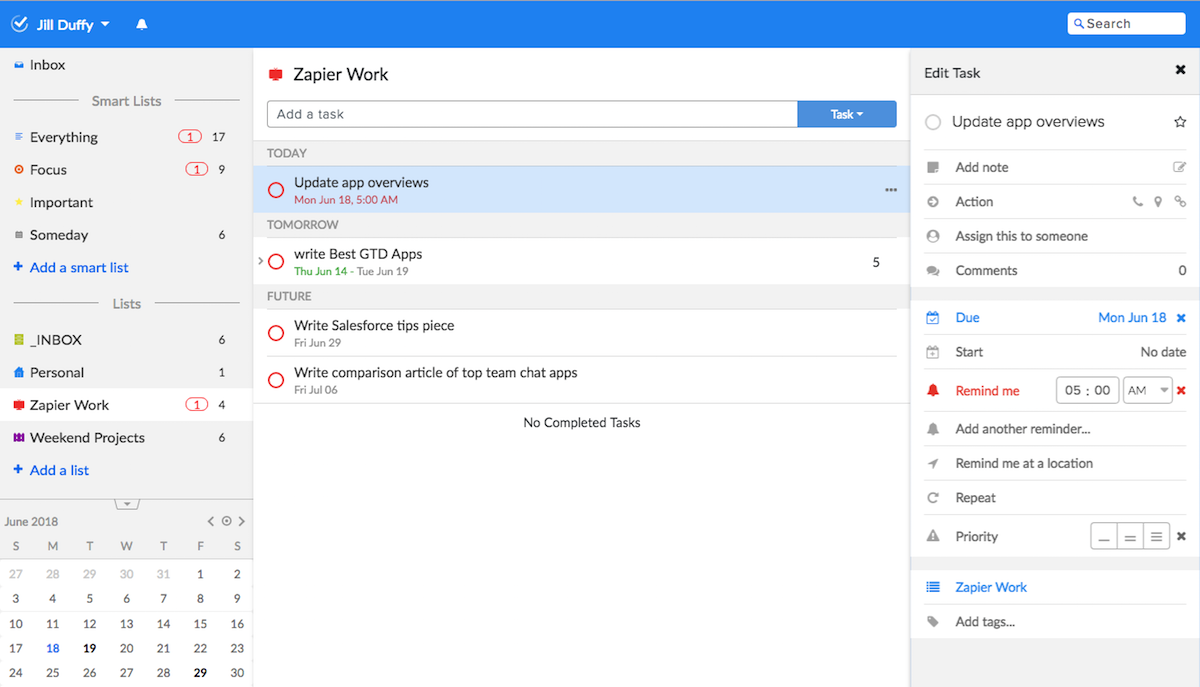The height and width of the screenshot is (687, 1200).
Task: Click Add a list link
Action: coord(59,470)
